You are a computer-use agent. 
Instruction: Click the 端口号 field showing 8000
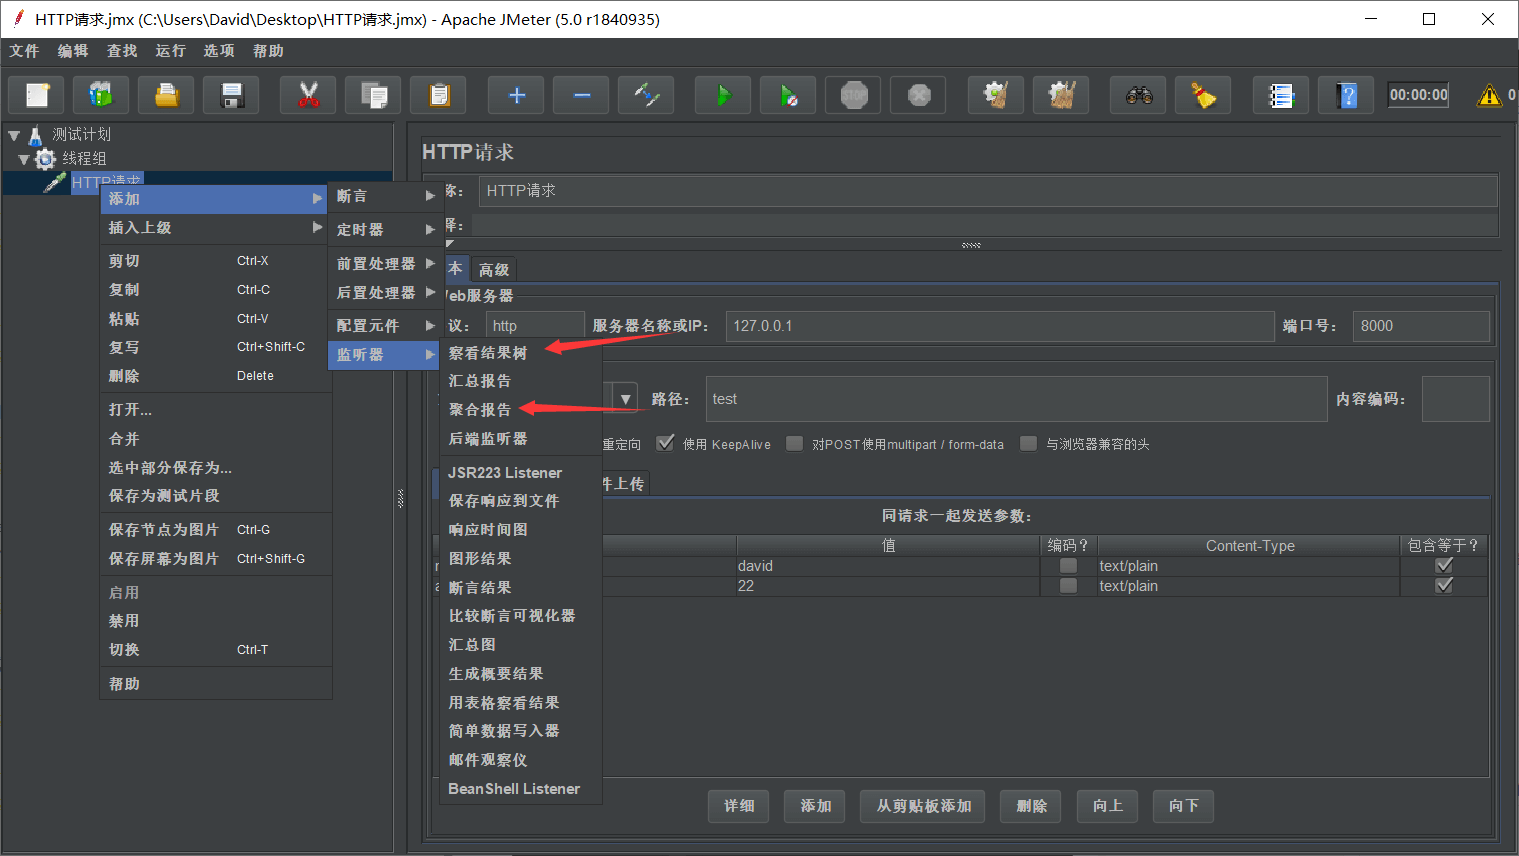point(1421,326)
